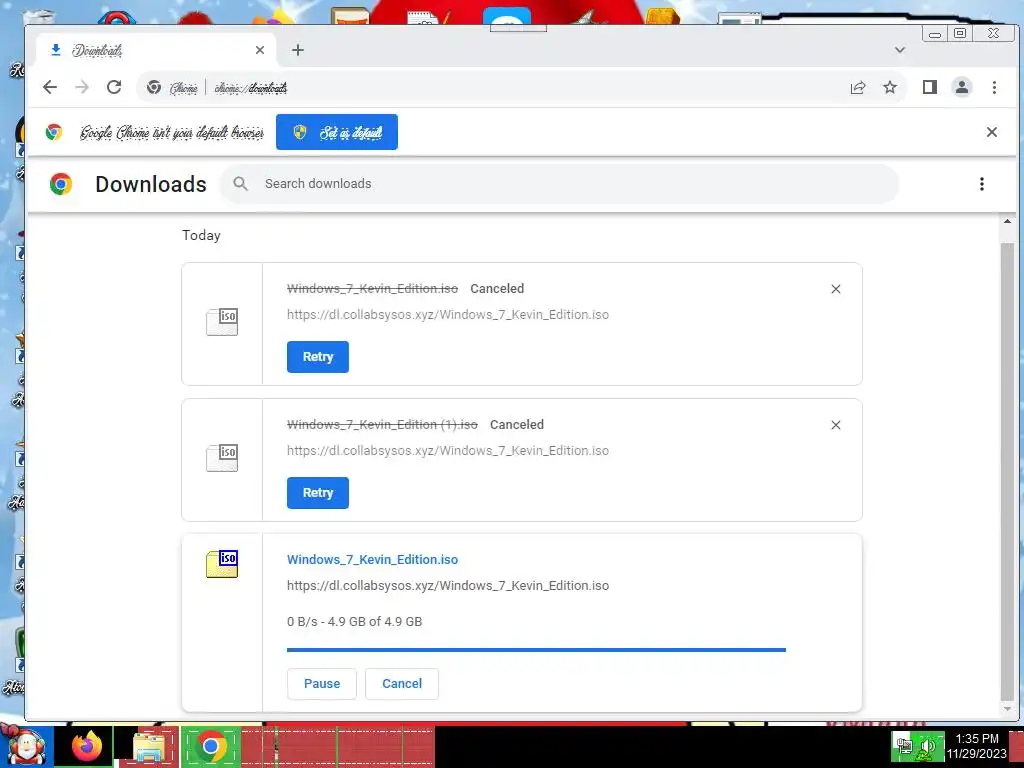Open the taskbar clock showing 1:35 PM
This screenshot has width=1024, height=768.
tap(976, 746)
